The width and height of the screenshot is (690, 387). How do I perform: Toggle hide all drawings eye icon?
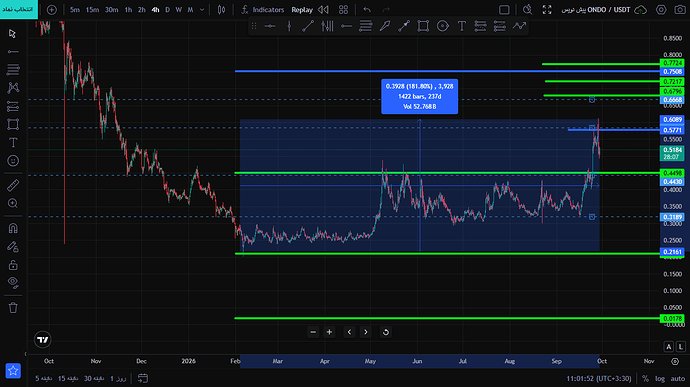(x=13, y=283)
